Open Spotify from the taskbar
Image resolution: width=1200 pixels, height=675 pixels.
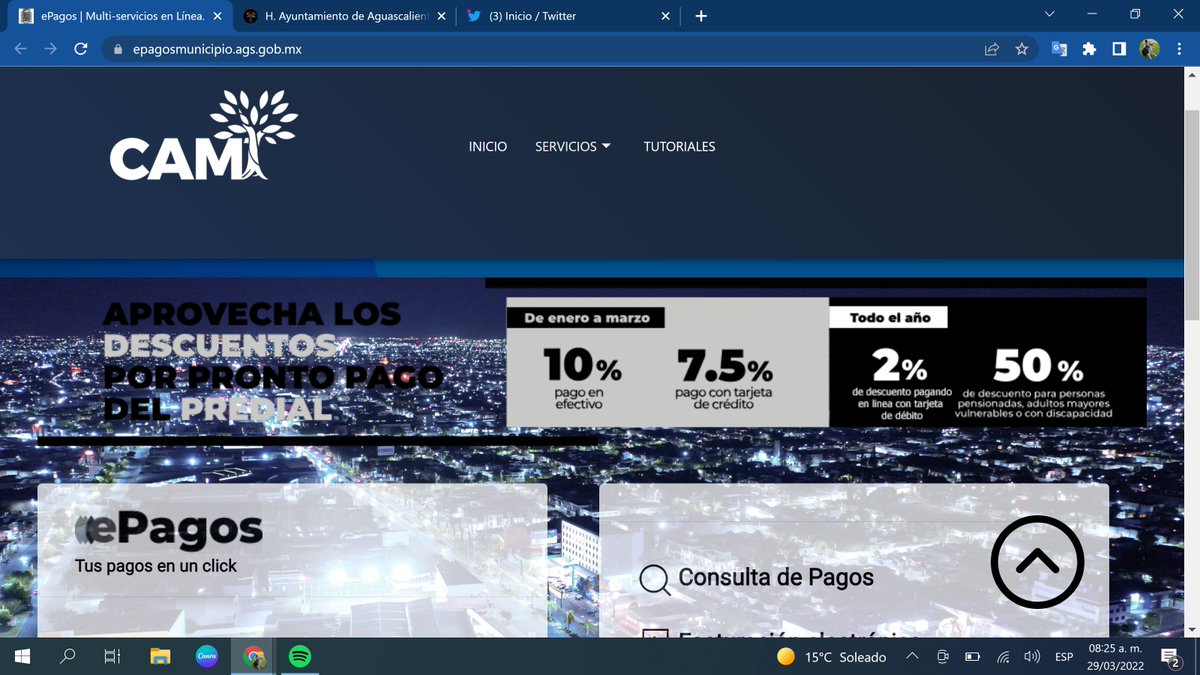[x=299, y=657]
